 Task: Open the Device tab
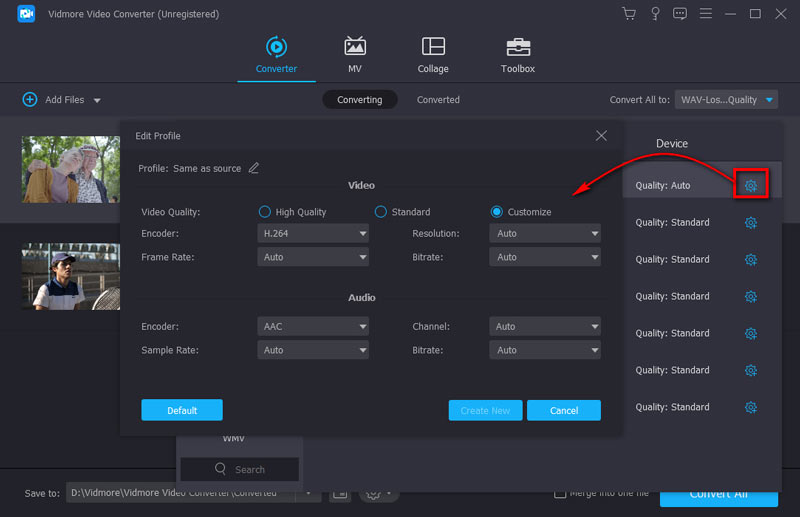[671, 144]
